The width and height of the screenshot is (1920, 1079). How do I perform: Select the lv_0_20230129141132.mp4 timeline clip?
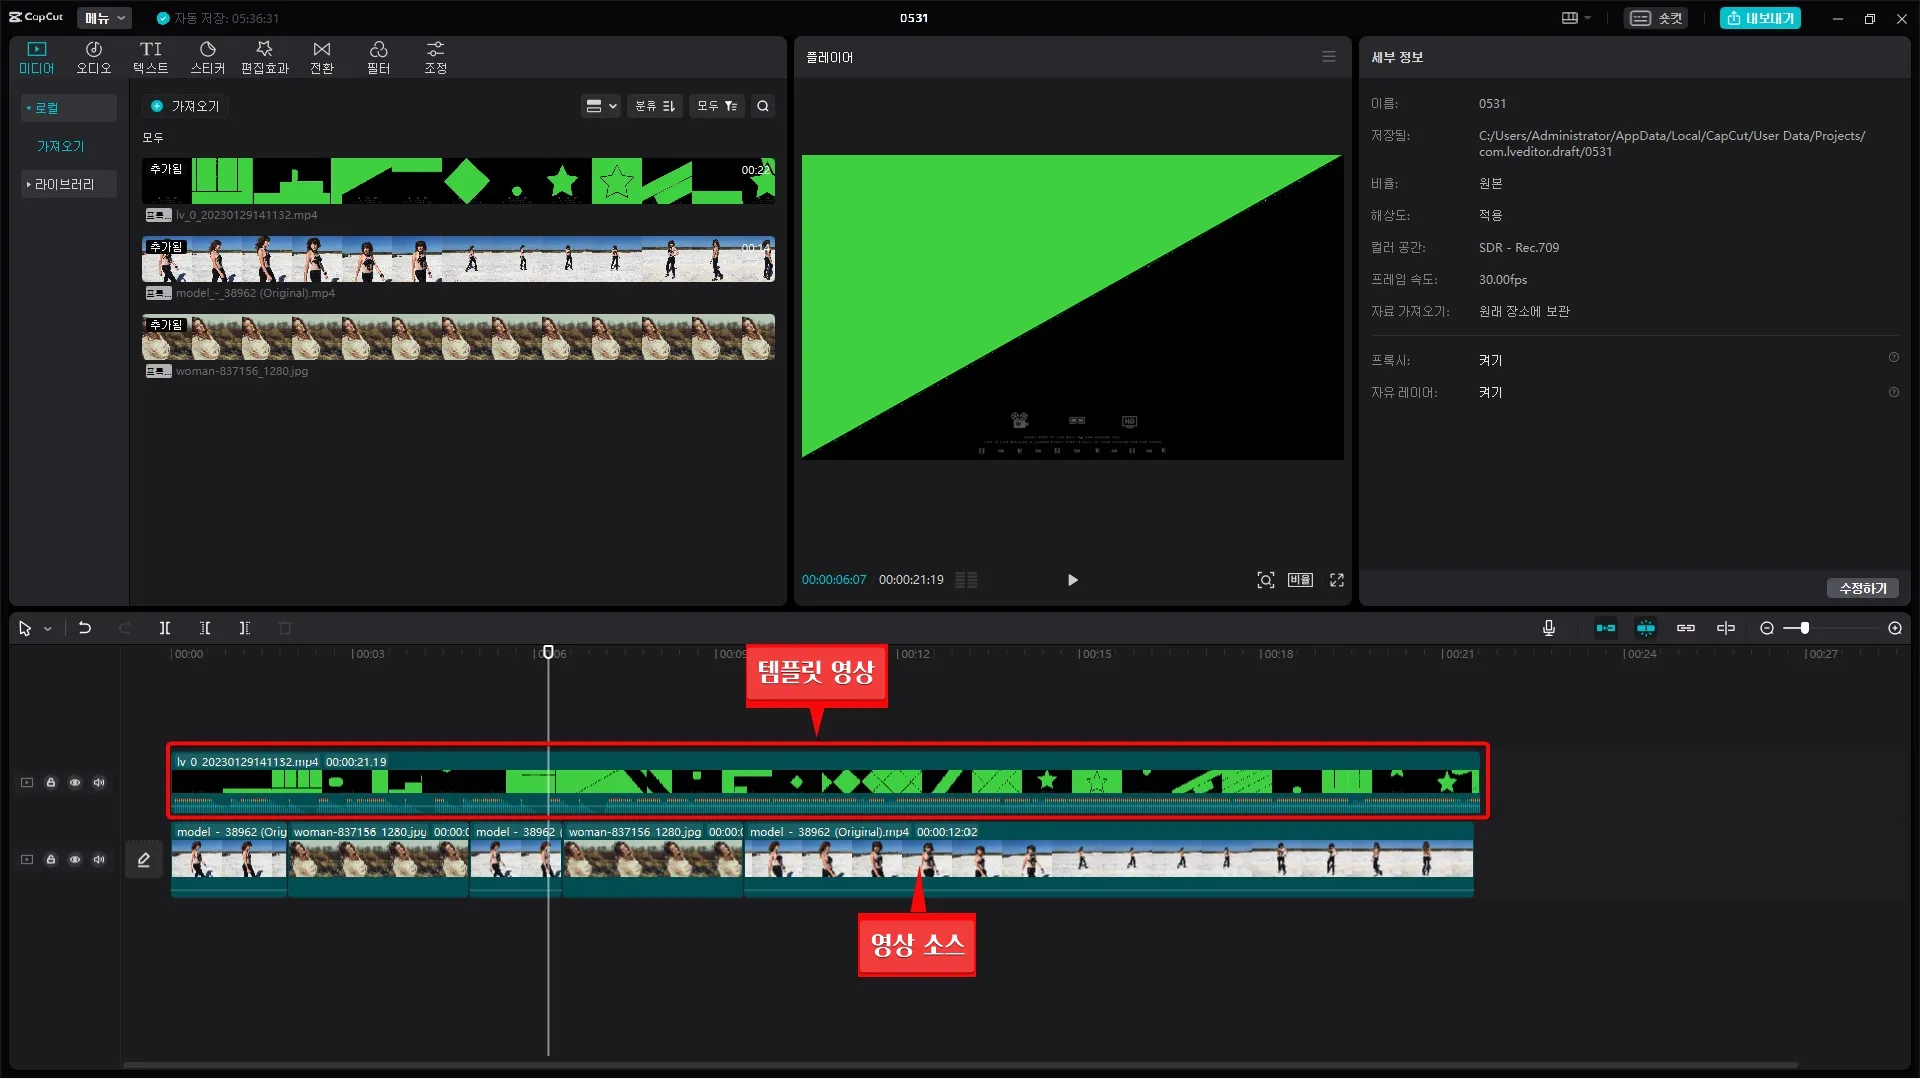point(826,782)
